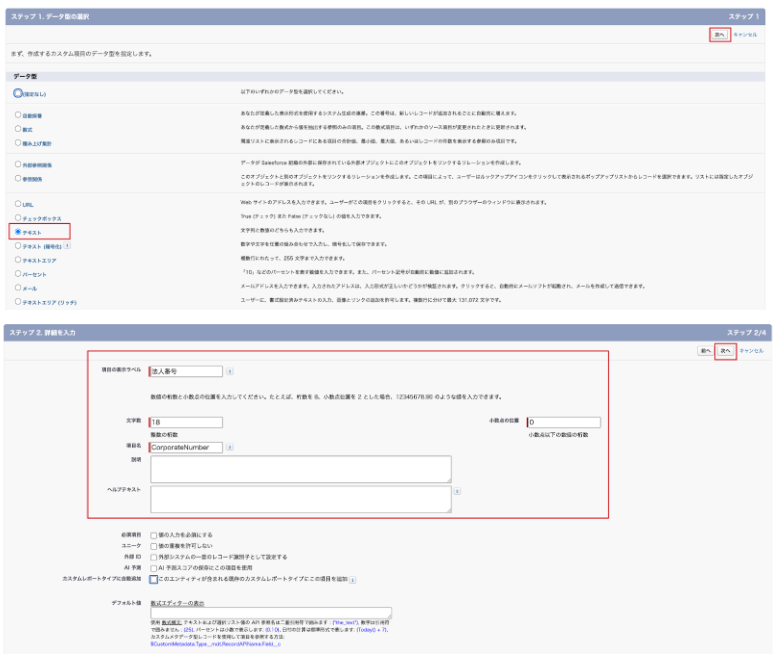Click info icon beside 項目の表示ラベル field
781x658 pixels.
(x=230, y=371)
